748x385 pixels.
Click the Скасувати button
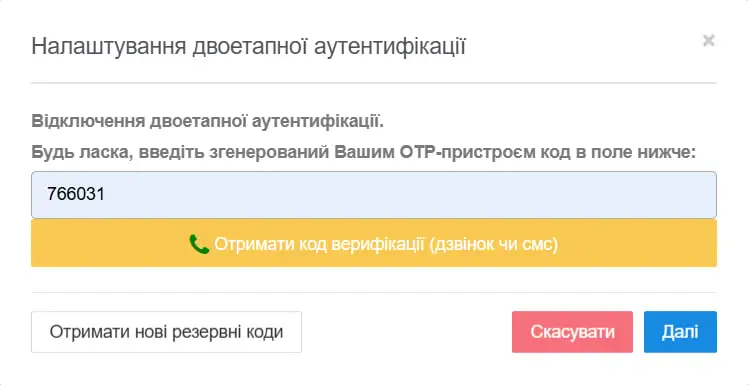click(572, 332)
